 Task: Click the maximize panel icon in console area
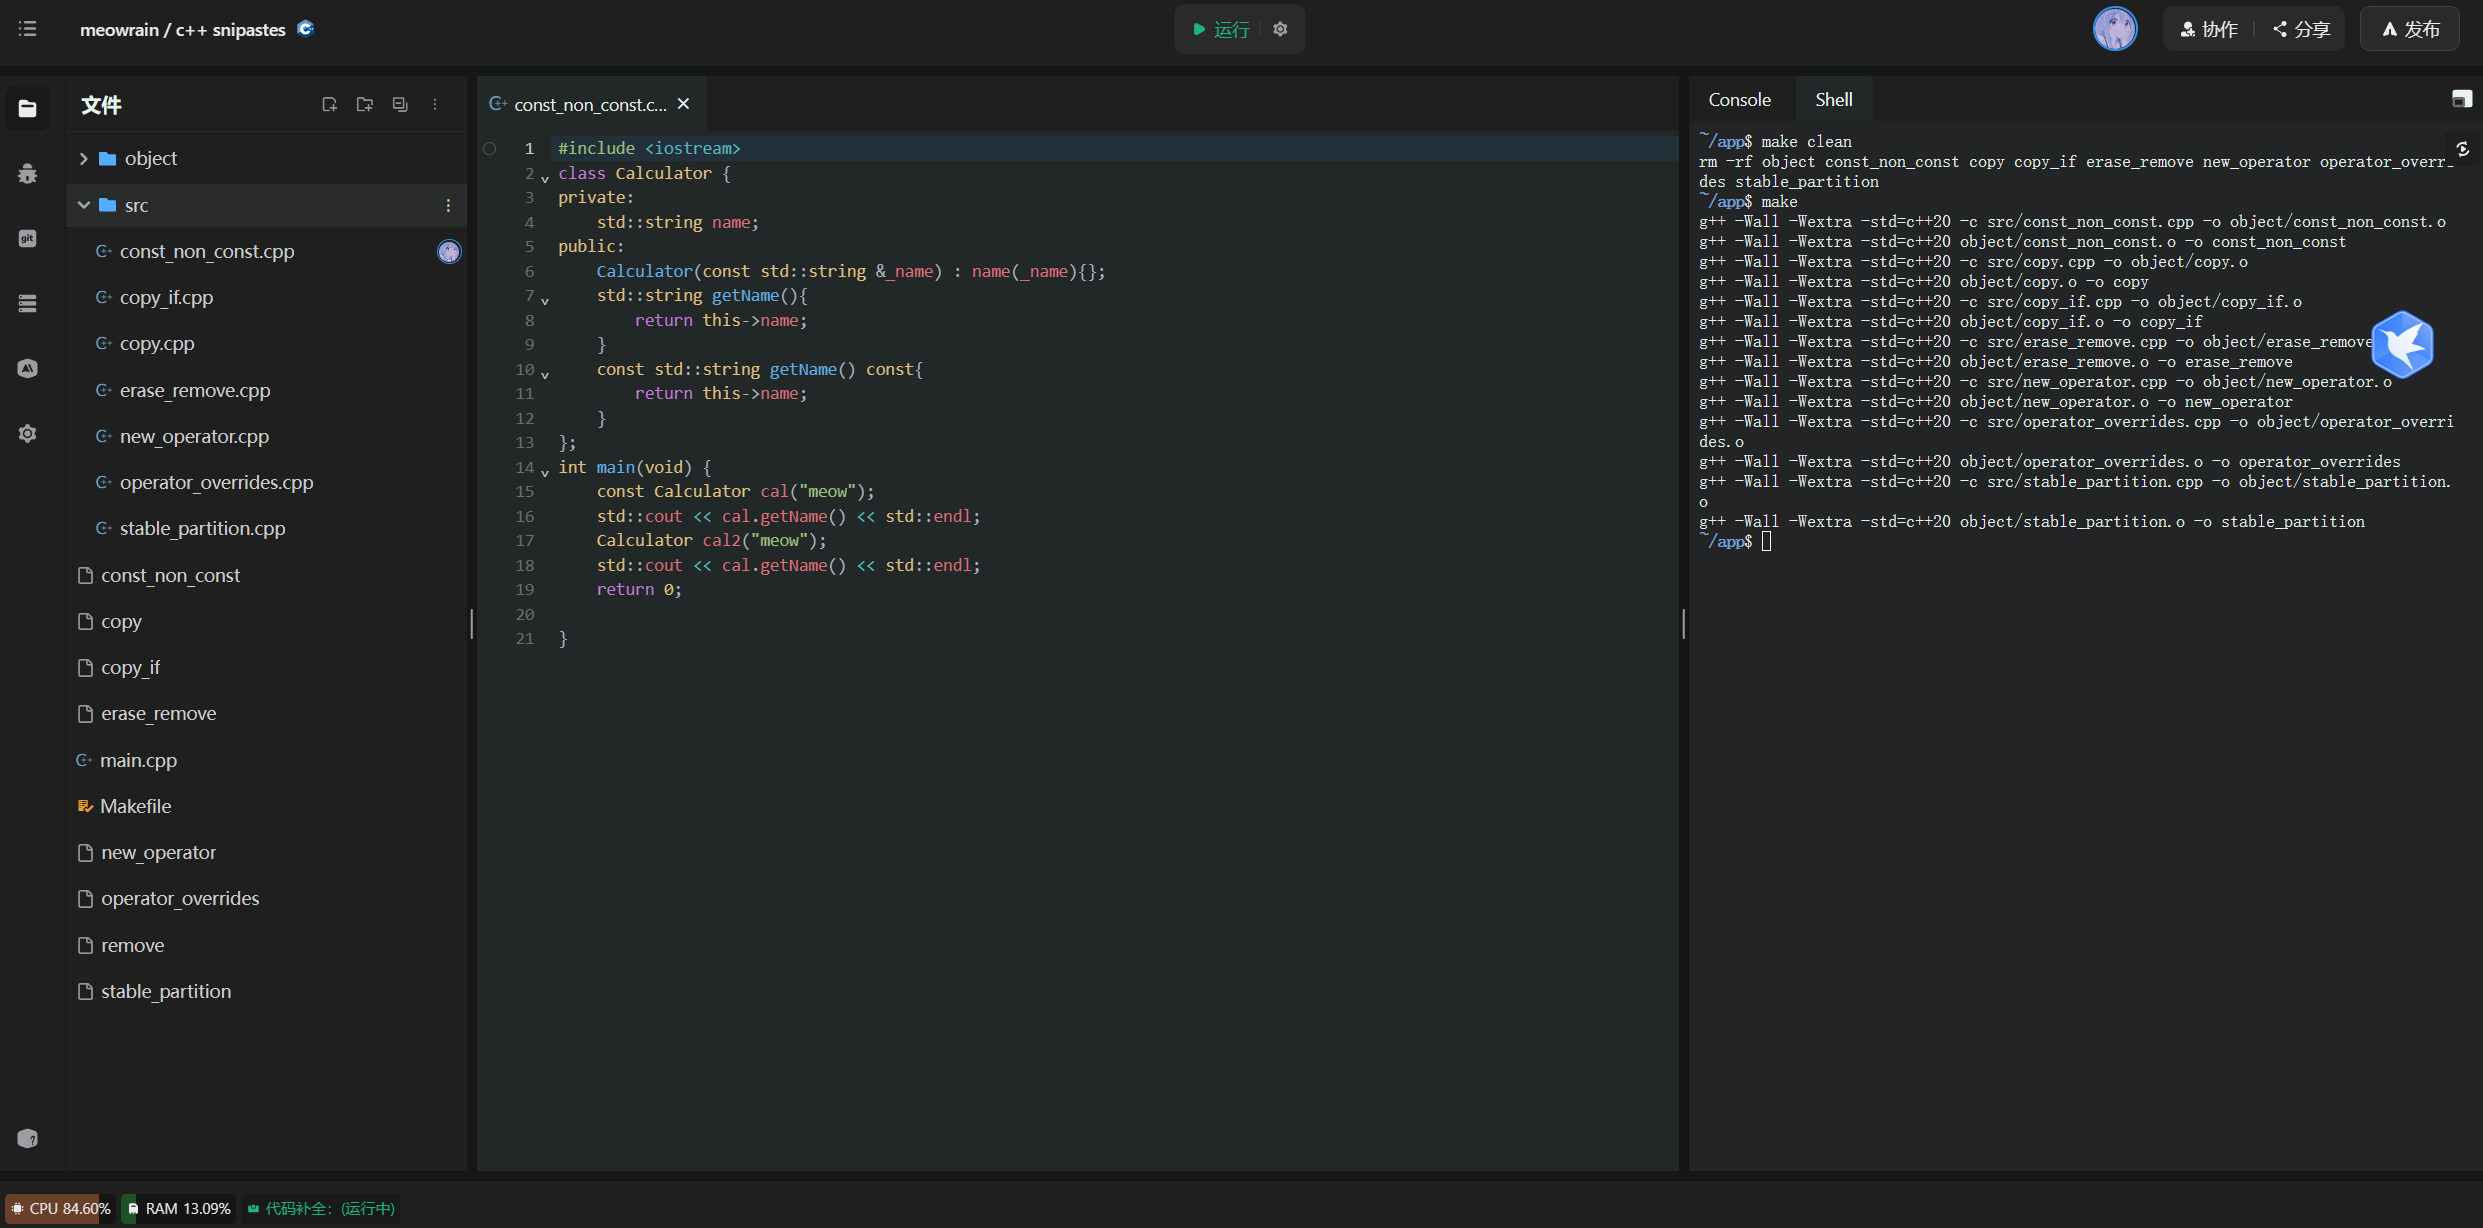click(2461, 99)
